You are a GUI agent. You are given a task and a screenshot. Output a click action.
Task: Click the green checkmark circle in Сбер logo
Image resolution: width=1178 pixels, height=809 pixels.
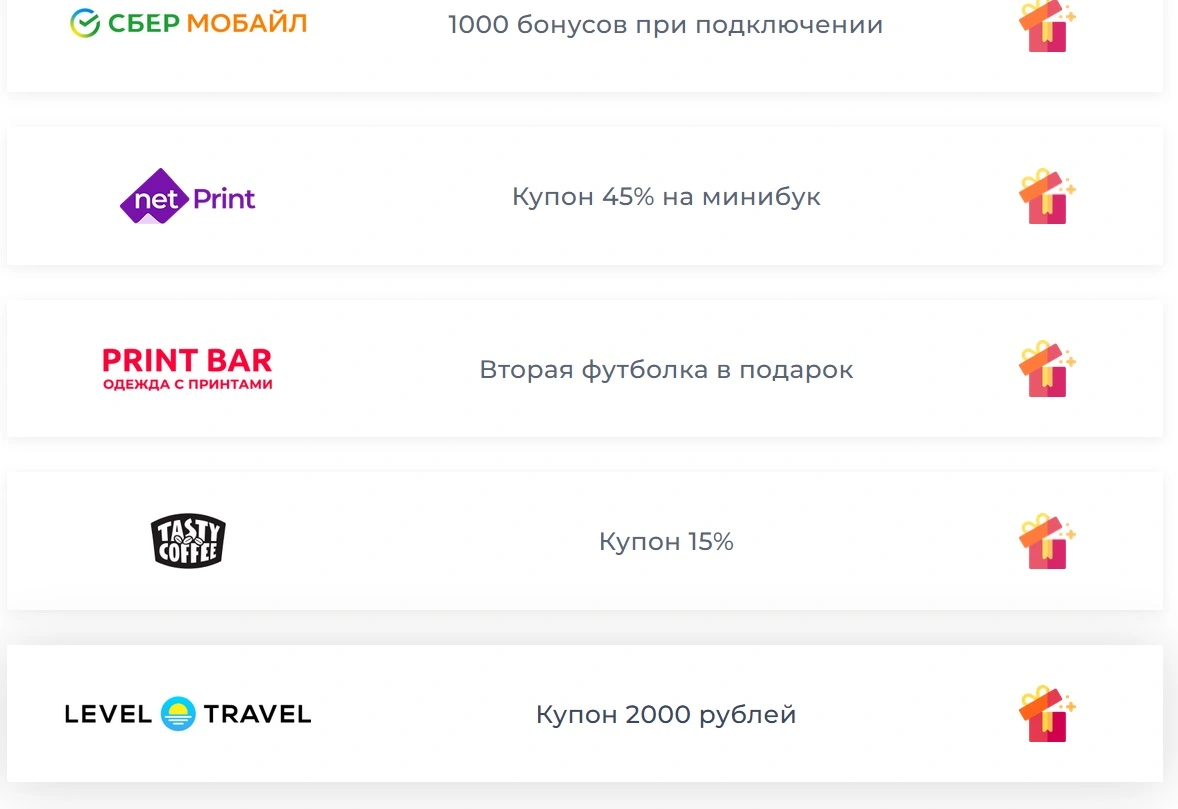click(85, 23)
